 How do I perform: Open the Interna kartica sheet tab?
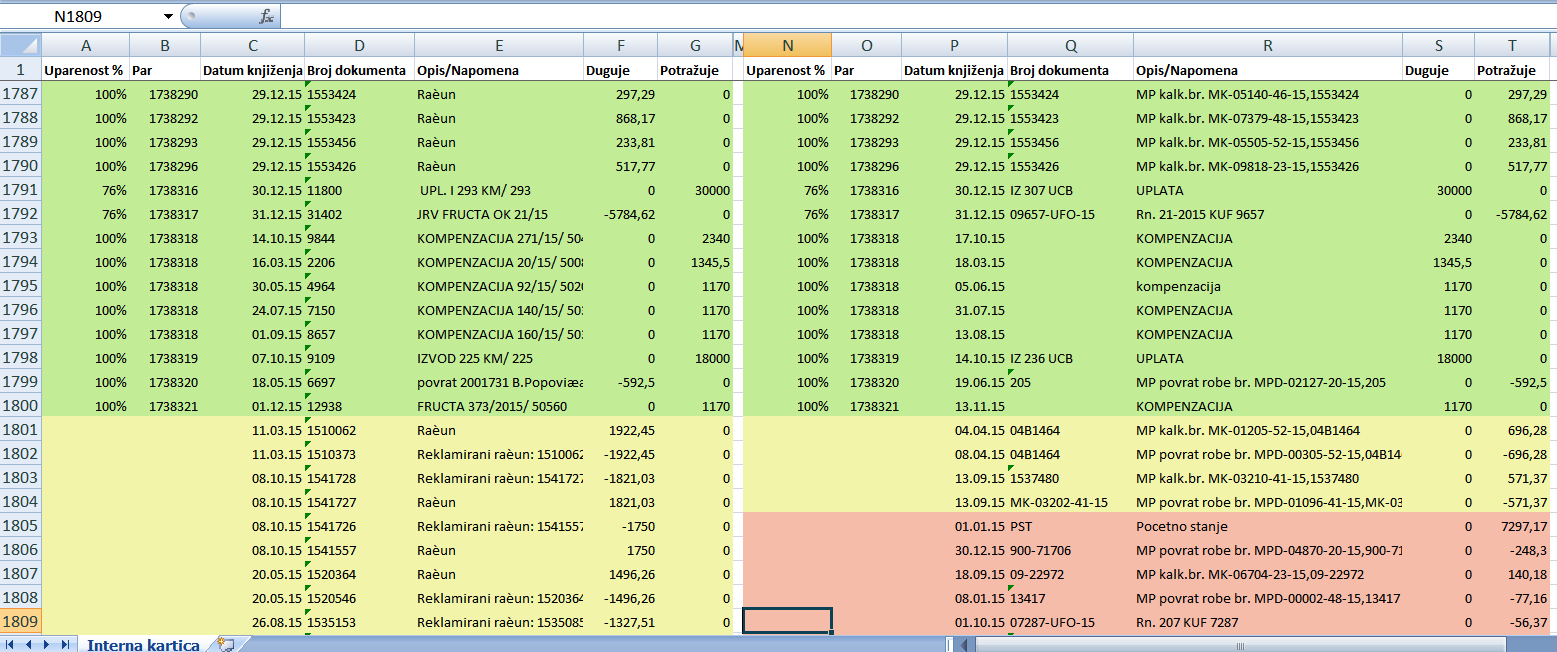coord(143,644)
